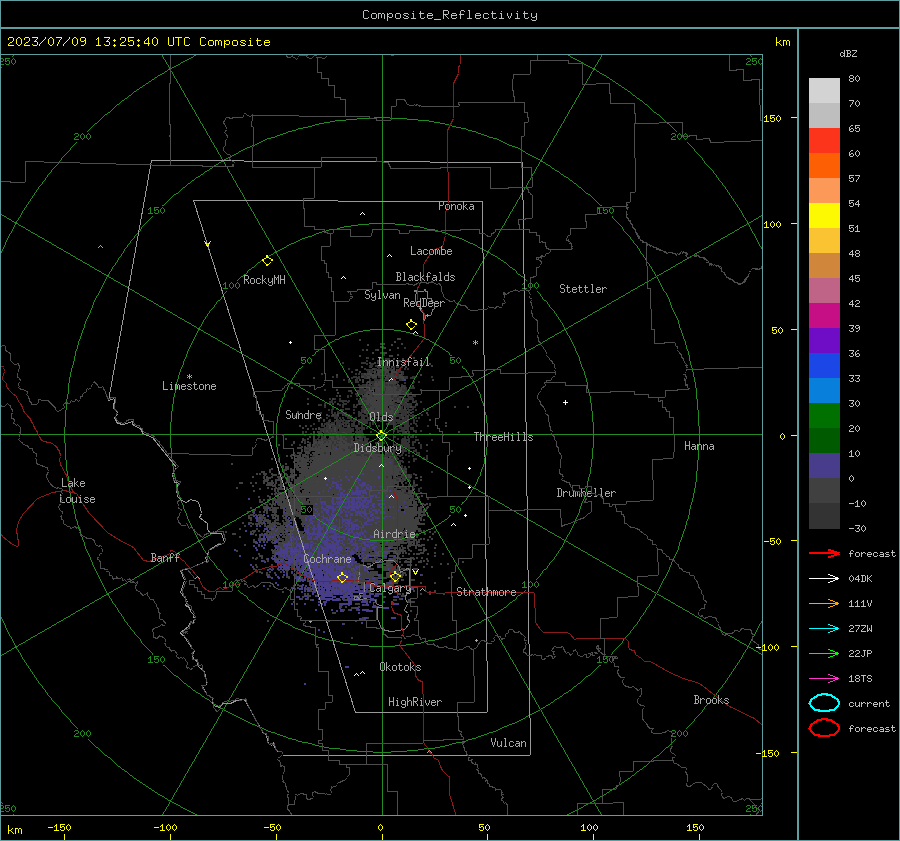Click the Airdrie city label
900x841 pixels.
pyautogui.click(x=394, y=534)
